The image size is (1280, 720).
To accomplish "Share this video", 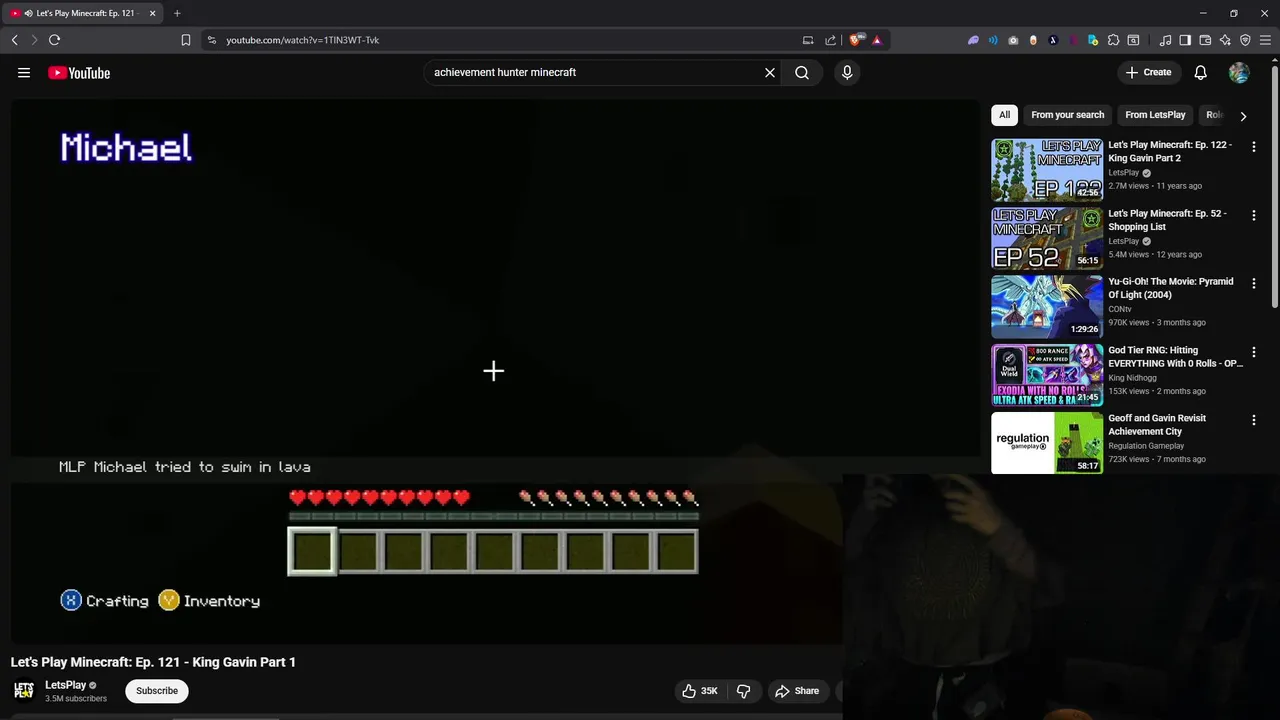I will (797, 691).
